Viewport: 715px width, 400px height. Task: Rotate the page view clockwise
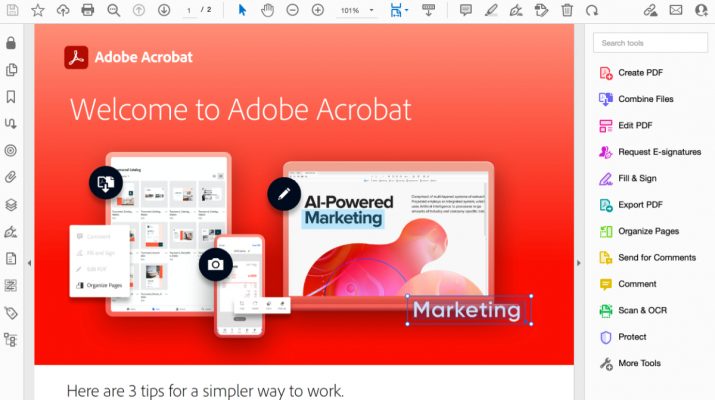coord(592,10)
